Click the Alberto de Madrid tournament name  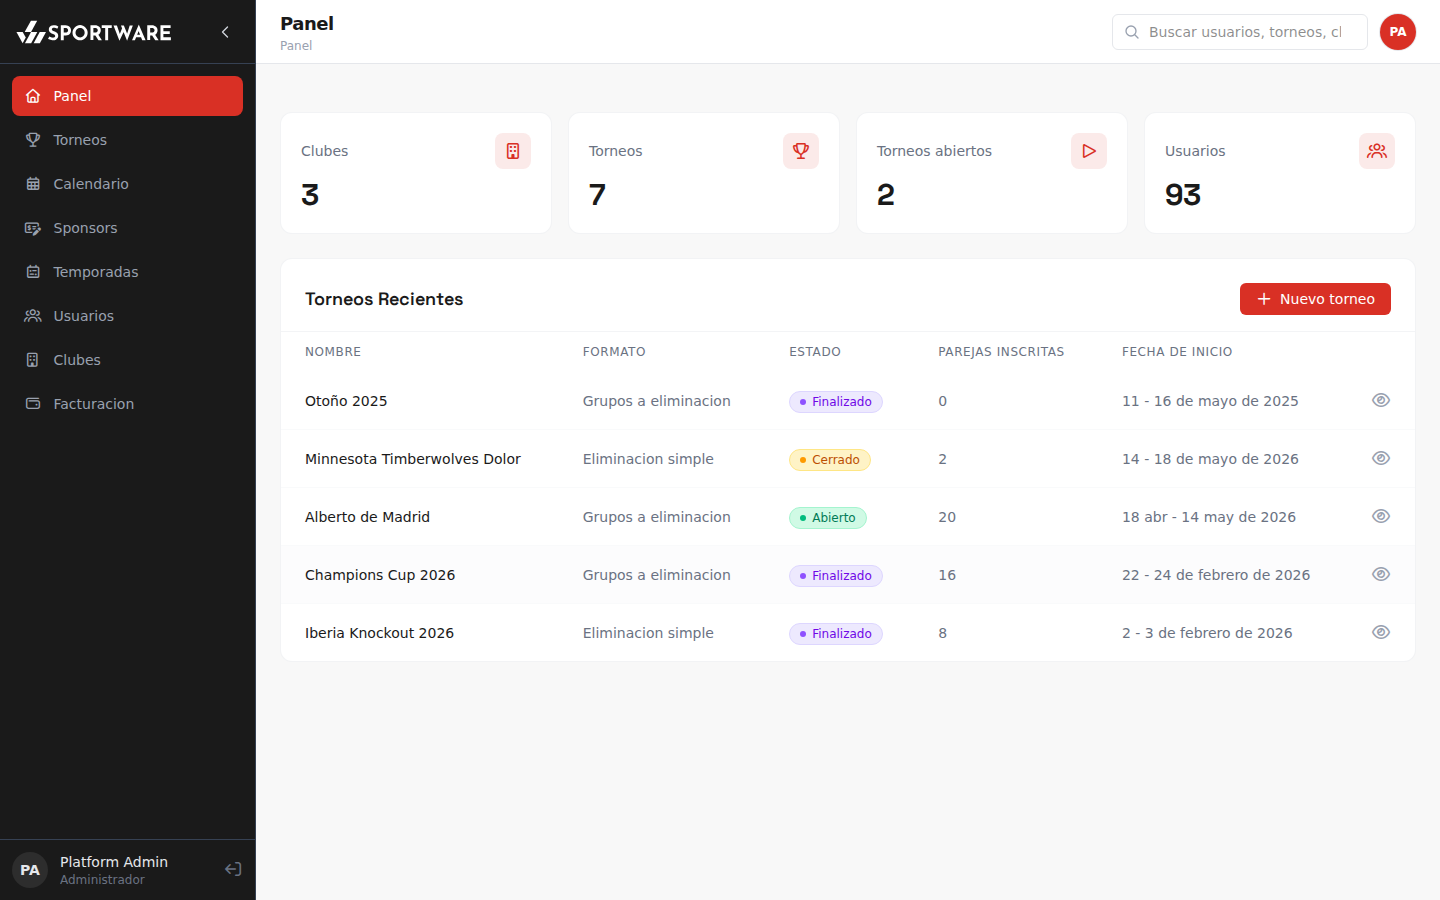(367, 517)
